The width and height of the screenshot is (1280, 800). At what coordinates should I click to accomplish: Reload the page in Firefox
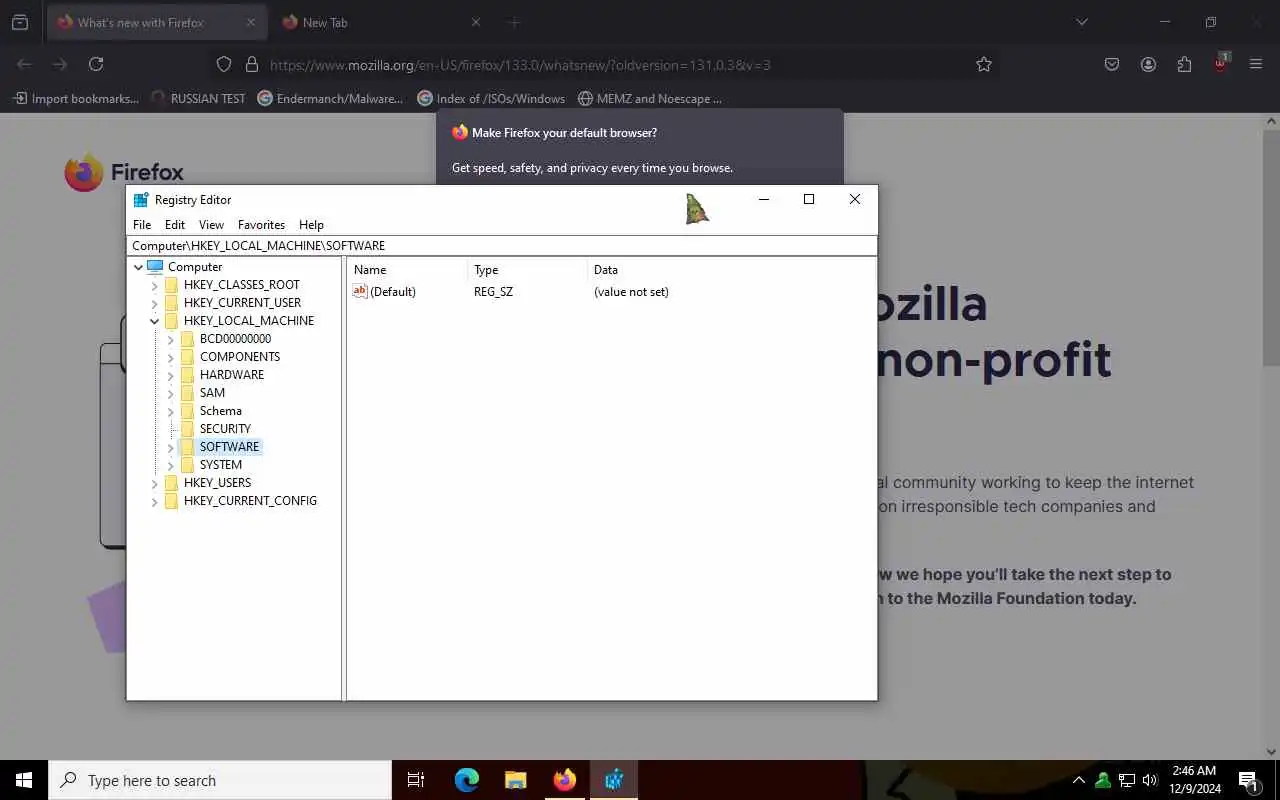point(96,64)
